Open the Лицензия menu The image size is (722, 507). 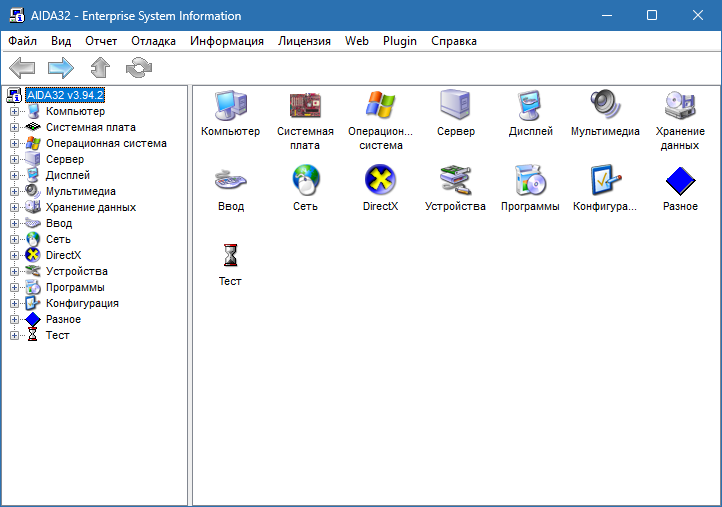pyautogui.click(x=304, y=41)
